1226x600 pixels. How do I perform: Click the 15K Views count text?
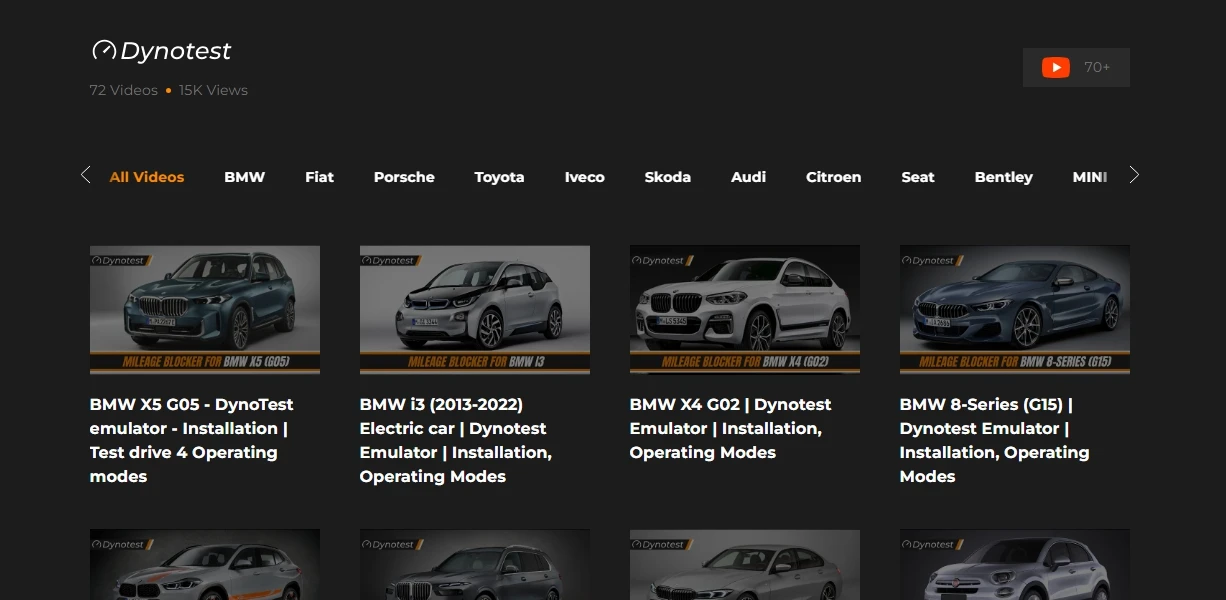(213, 90)
